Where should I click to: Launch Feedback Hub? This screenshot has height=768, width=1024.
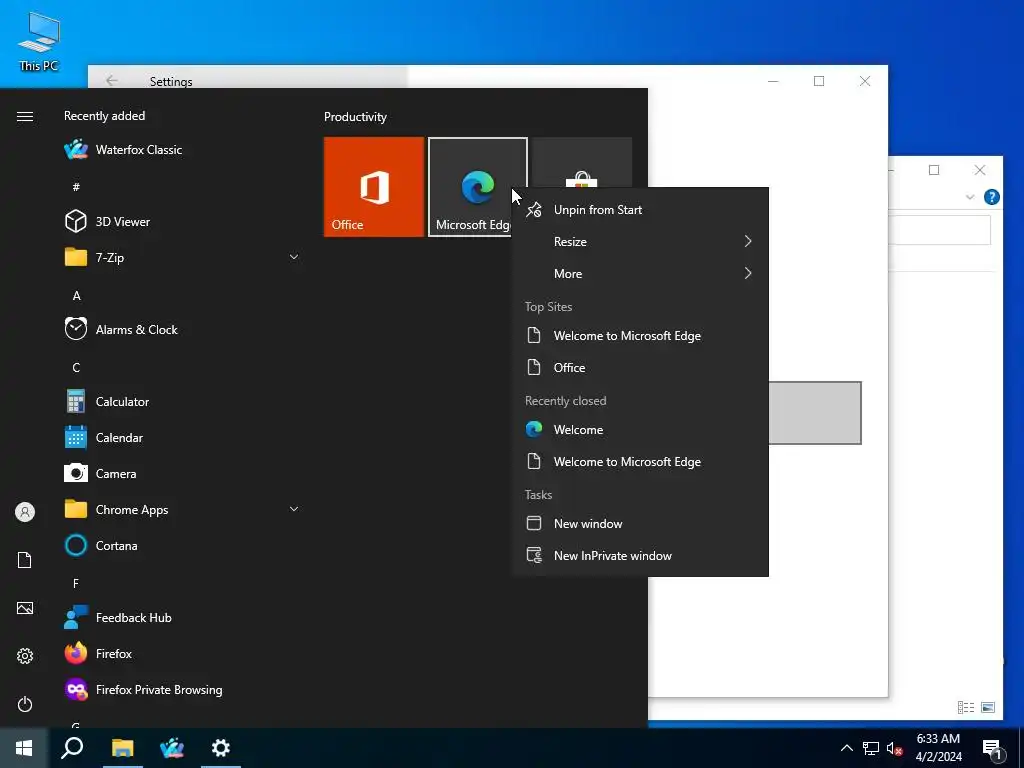coord(182,618)
